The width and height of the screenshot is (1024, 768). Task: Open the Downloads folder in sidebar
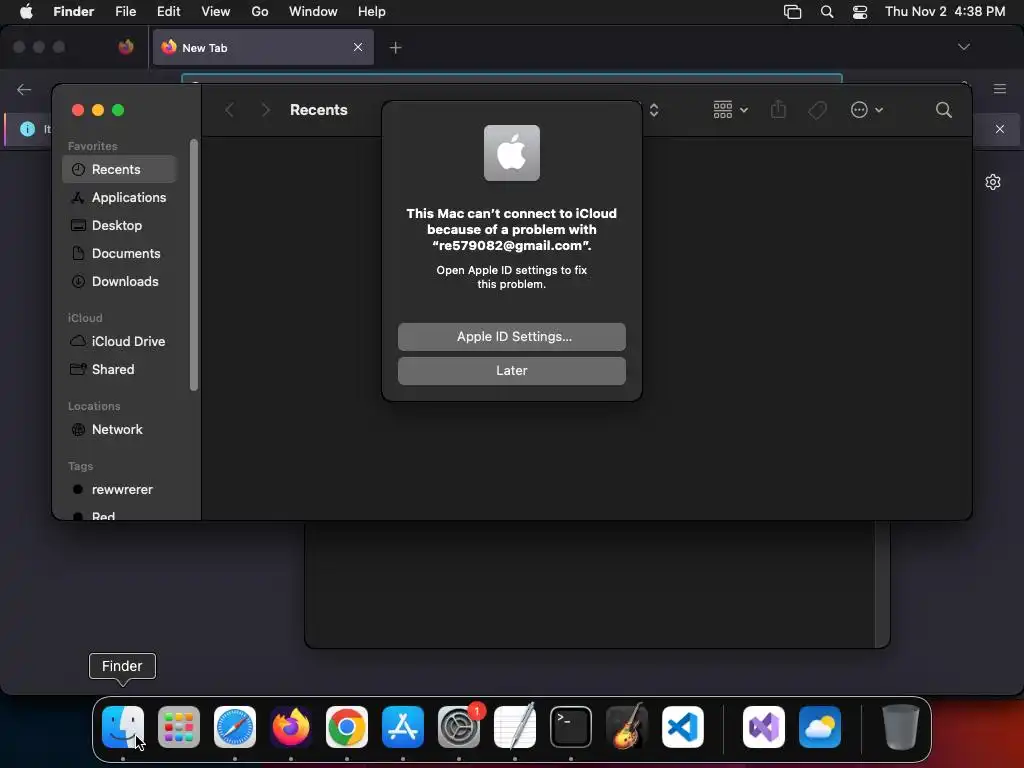coord(120,281)
